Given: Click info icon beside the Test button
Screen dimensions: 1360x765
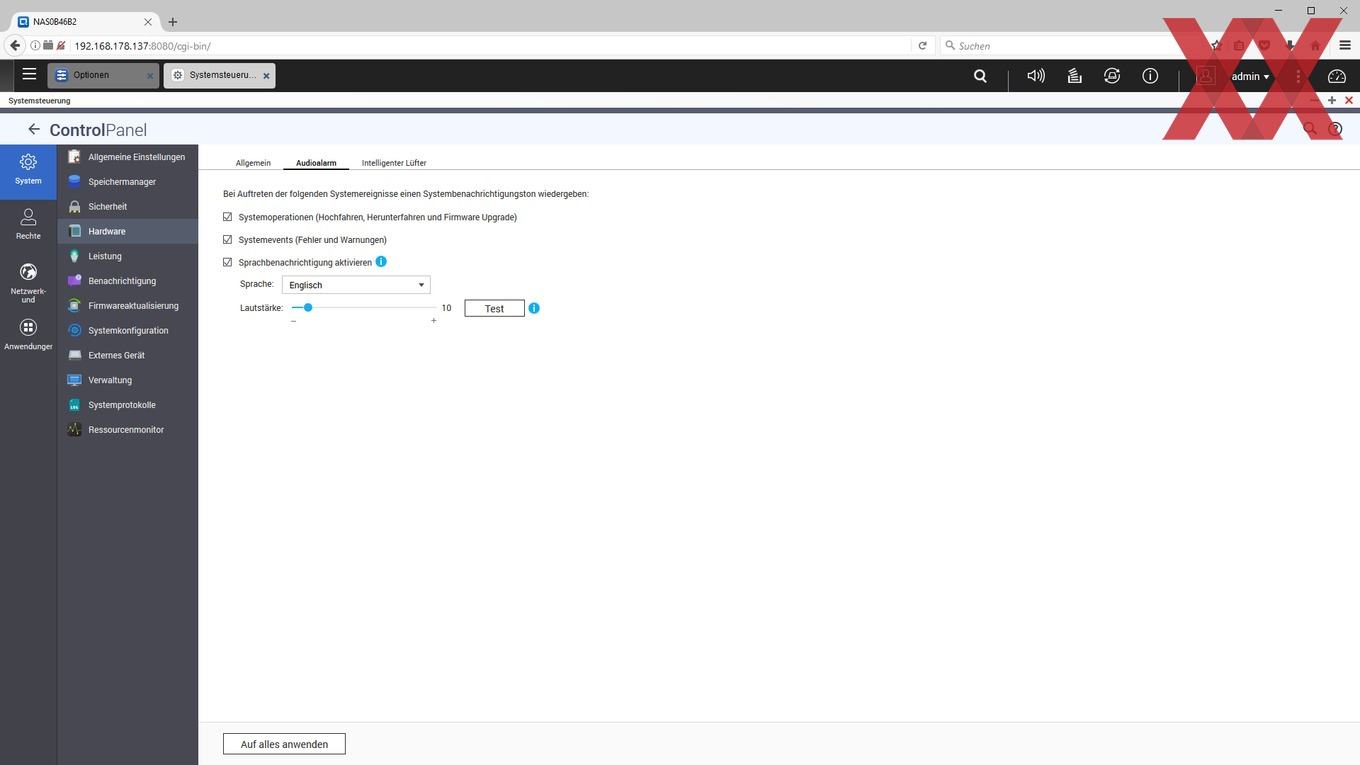Looking at the screenshot, I should pos(534,308).
